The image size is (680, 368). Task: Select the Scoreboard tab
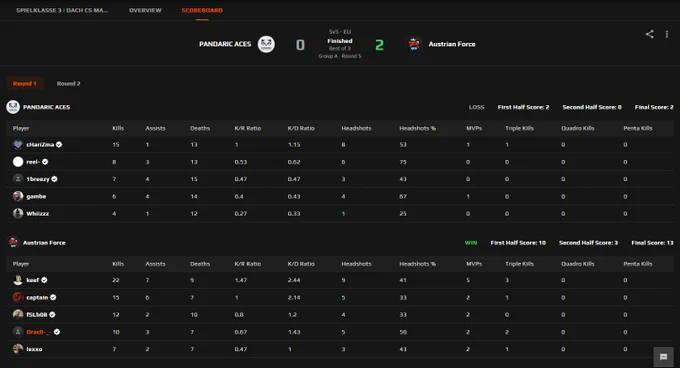pos(202,10)
